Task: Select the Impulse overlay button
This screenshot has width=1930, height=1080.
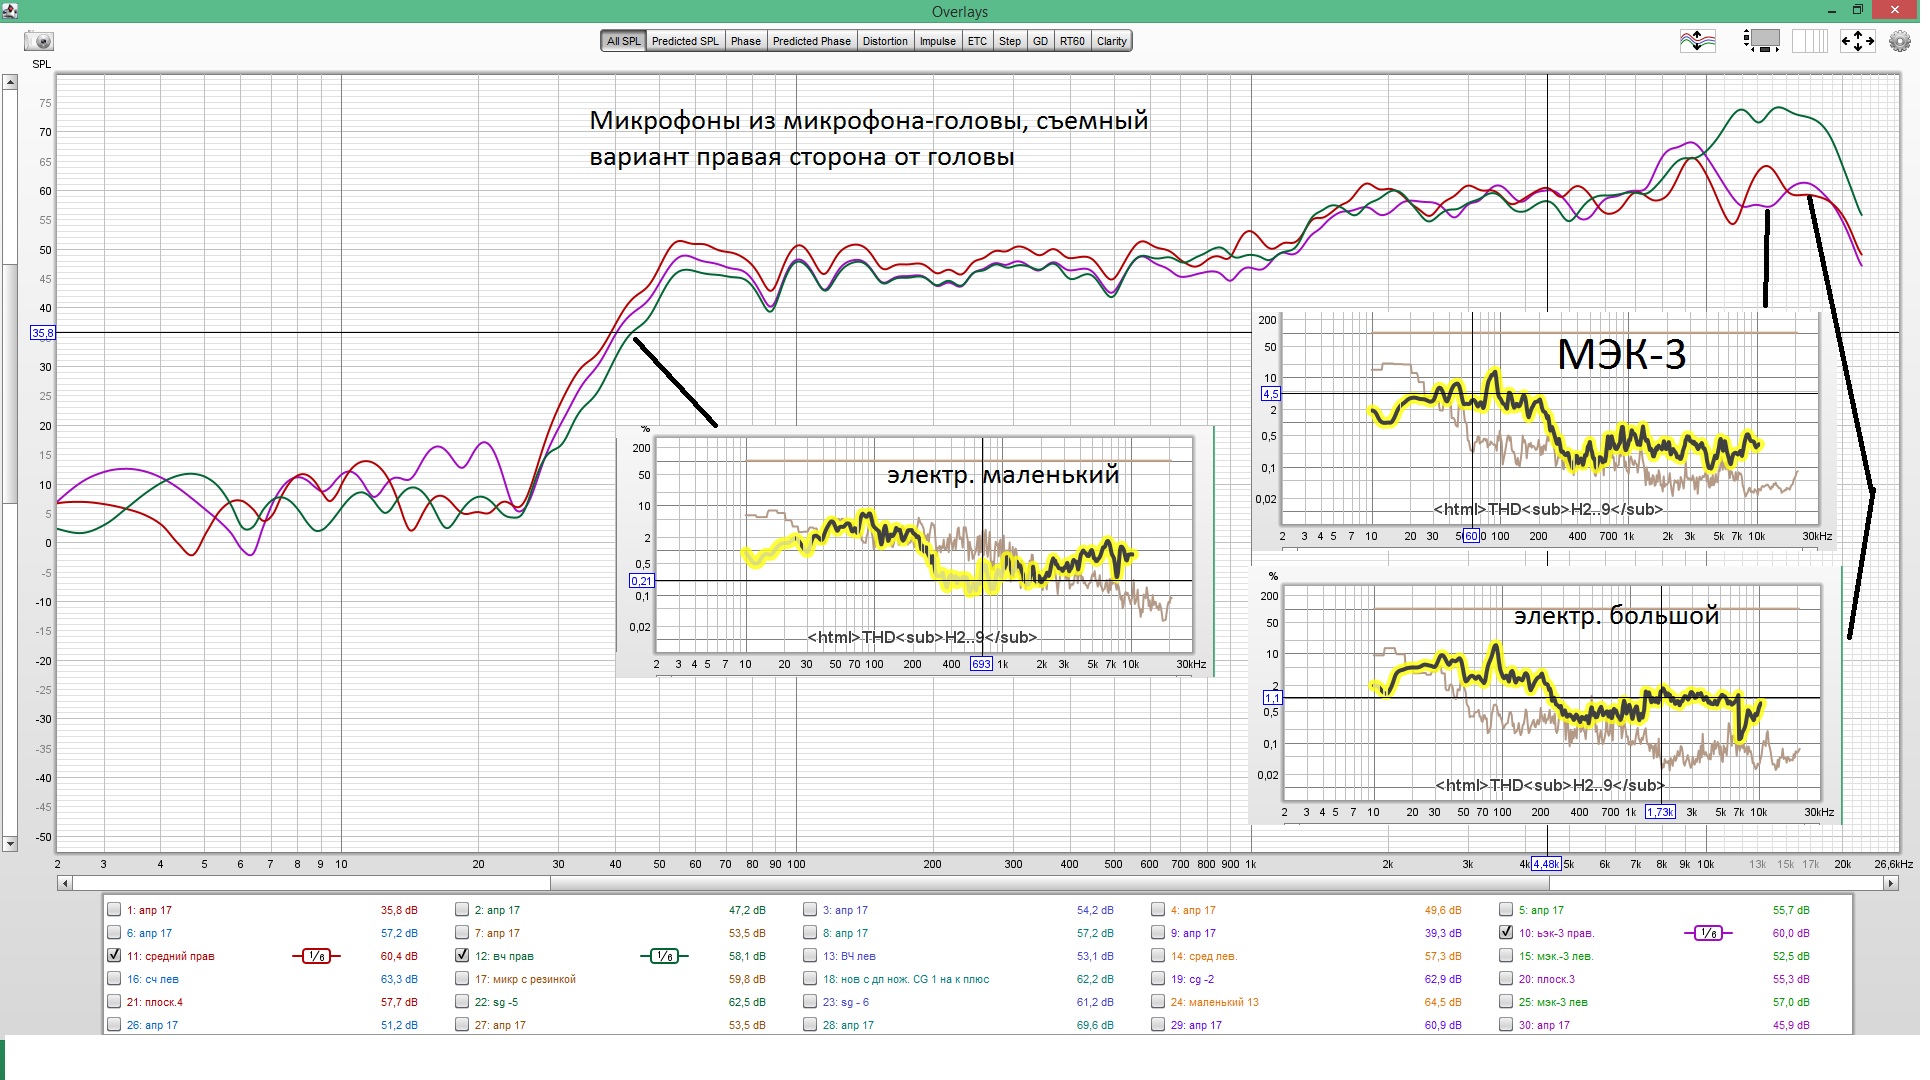Action: click(937, 41)
